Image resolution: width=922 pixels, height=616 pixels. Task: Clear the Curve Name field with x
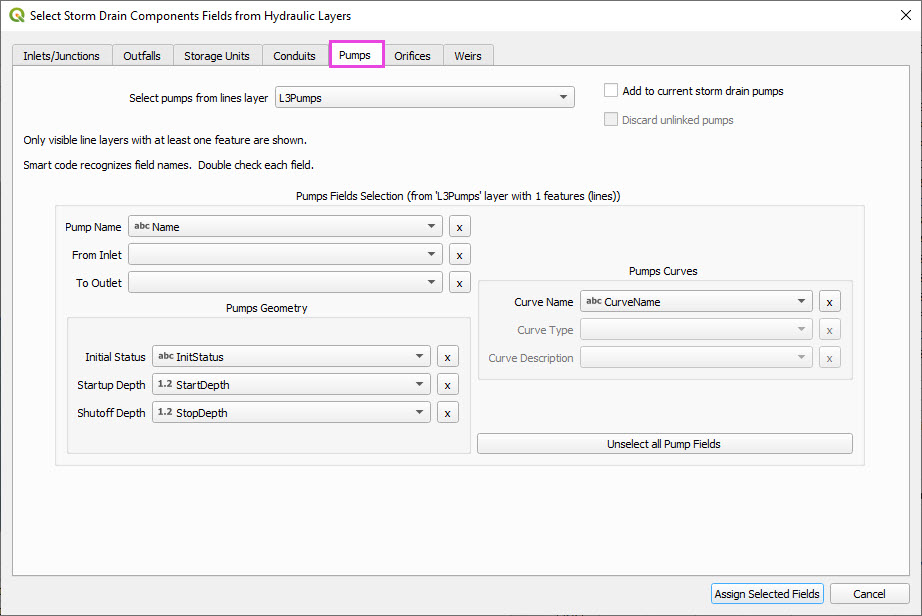[x=829, y=302]
